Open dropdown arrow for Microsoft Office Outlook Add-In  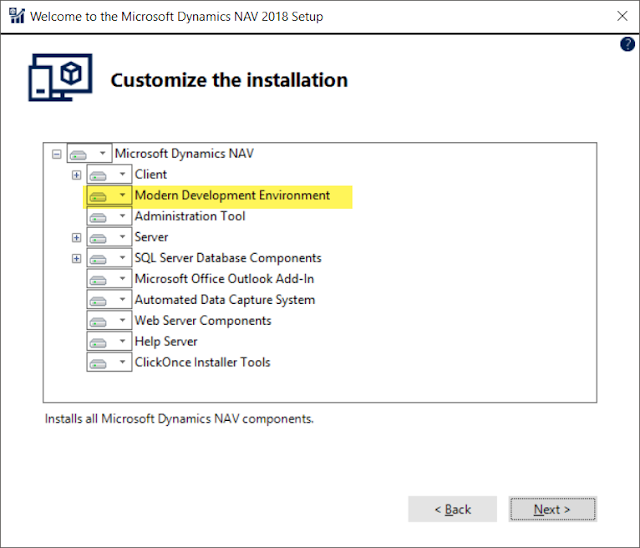122,278
